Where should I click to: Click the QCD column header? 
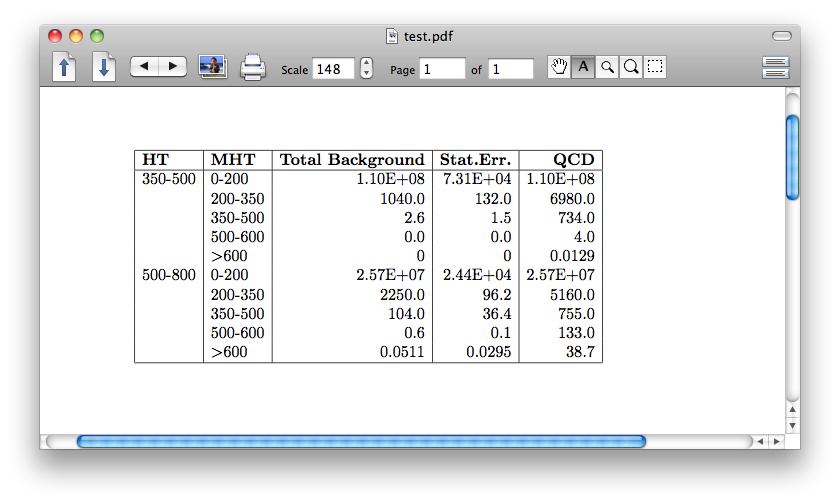tap(574, 160)
